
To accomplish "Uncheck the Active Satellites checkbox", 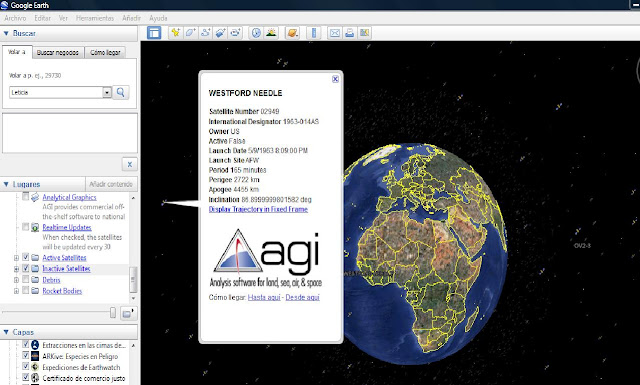I will [25, 257].
